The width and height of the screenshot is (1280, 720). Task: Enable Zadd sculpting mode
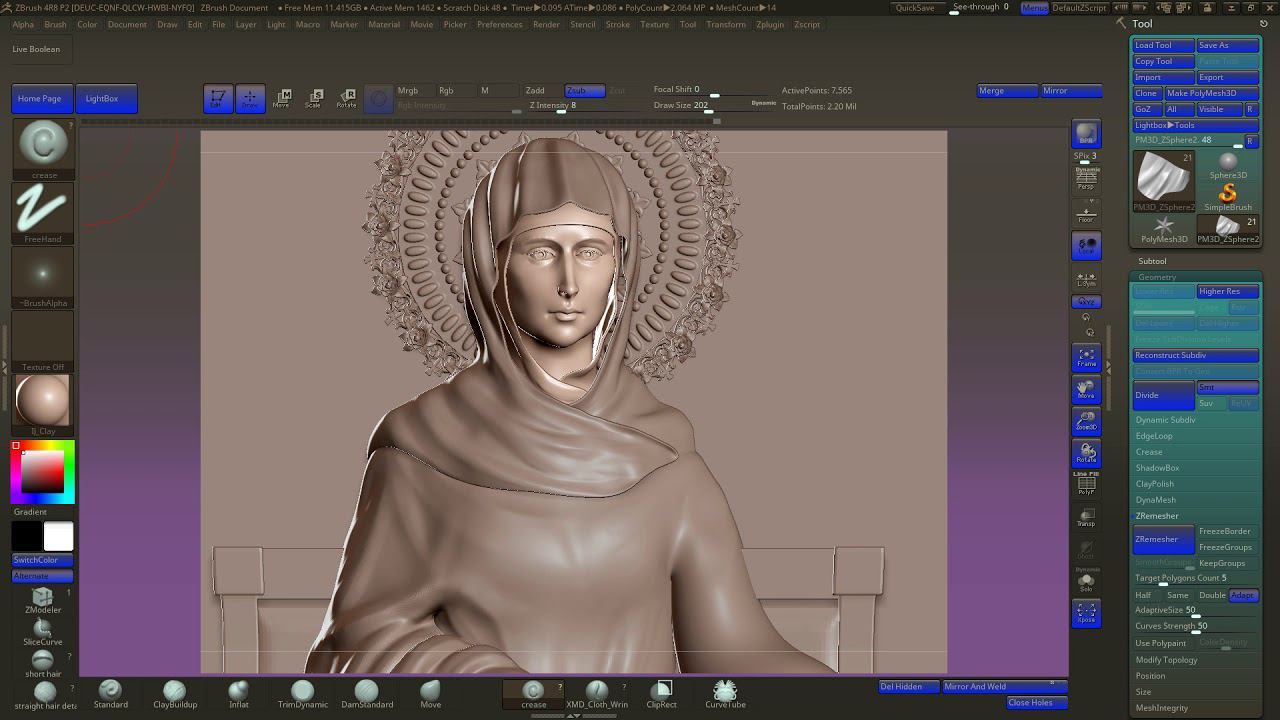click(536, 91)
